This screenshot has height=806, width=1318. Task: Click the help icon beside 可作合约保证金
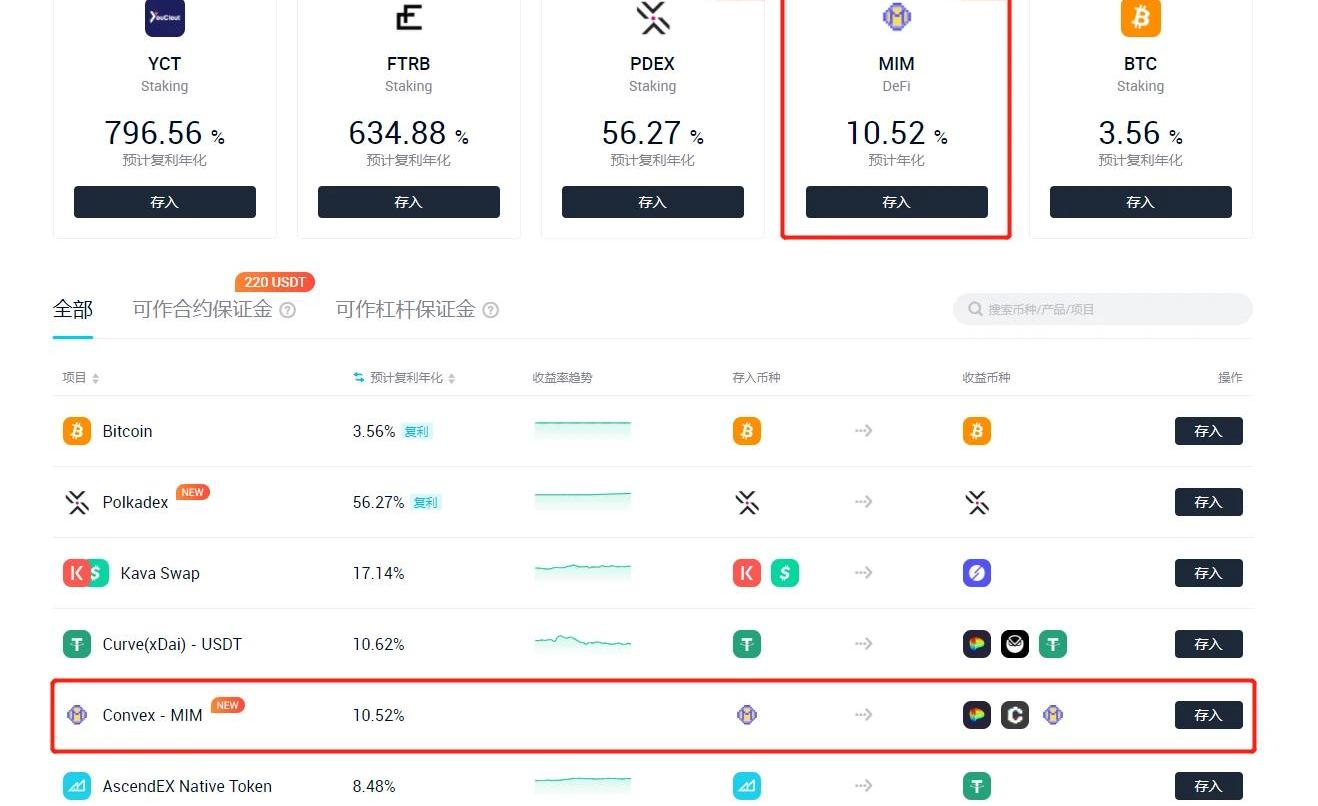pos(288,310)
